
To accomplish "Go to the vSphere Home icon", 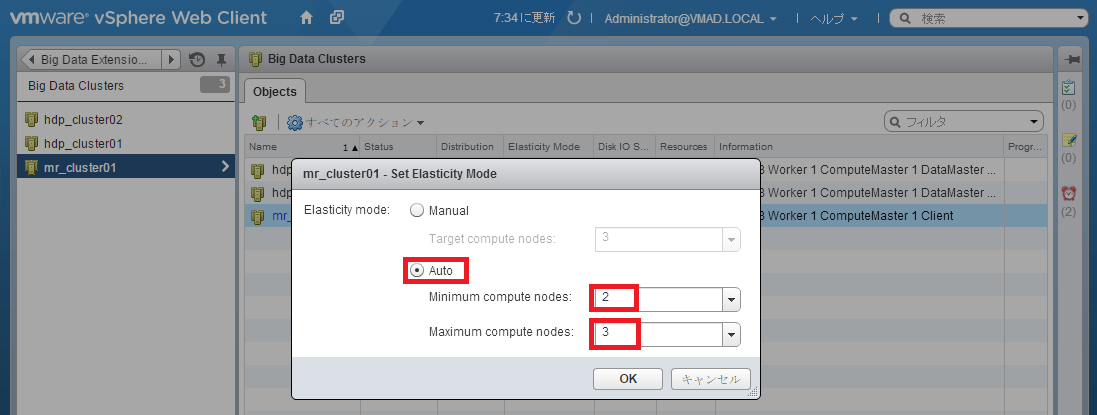I will pyautogui.click(x=306, y=18).
